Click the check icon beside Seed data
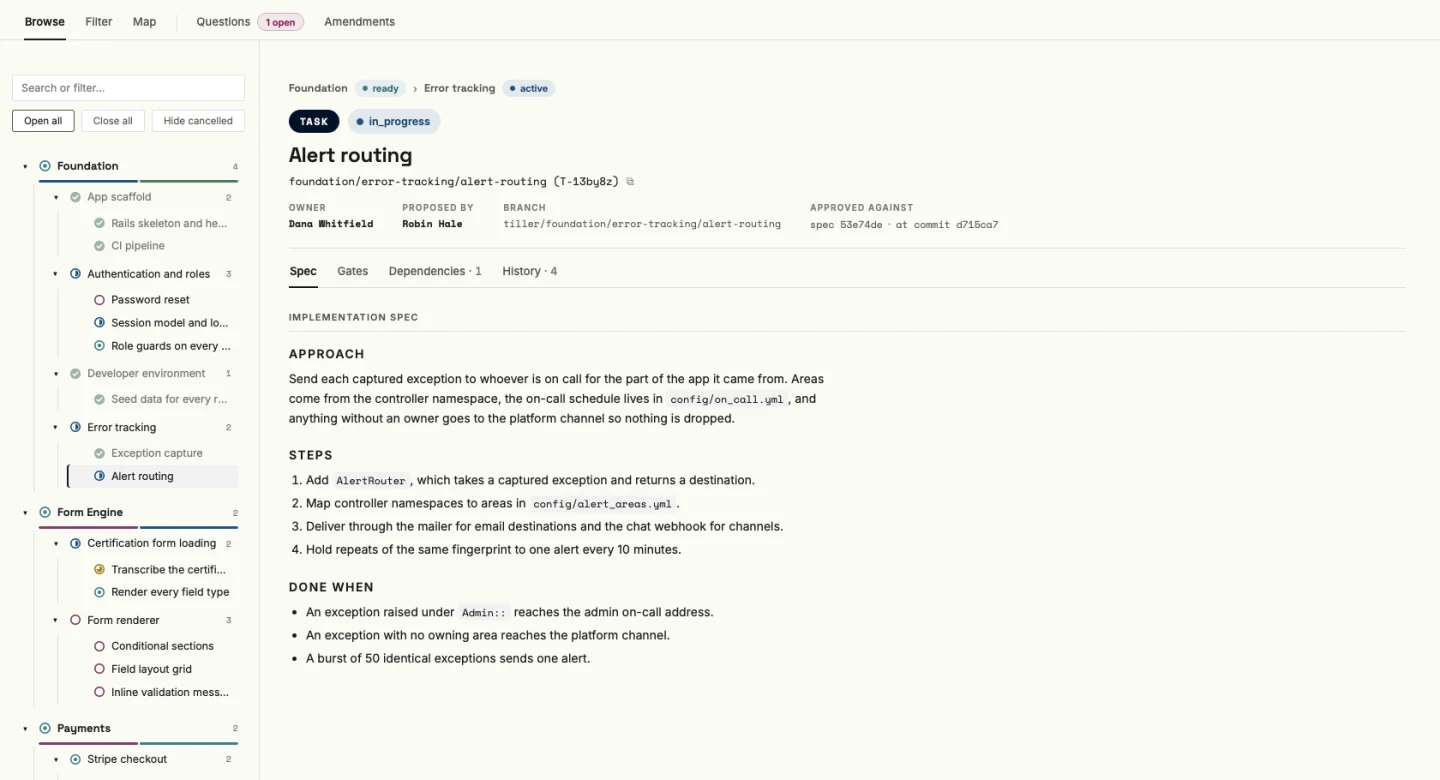Screen dimensions: 1440x780 click(99, 399)
